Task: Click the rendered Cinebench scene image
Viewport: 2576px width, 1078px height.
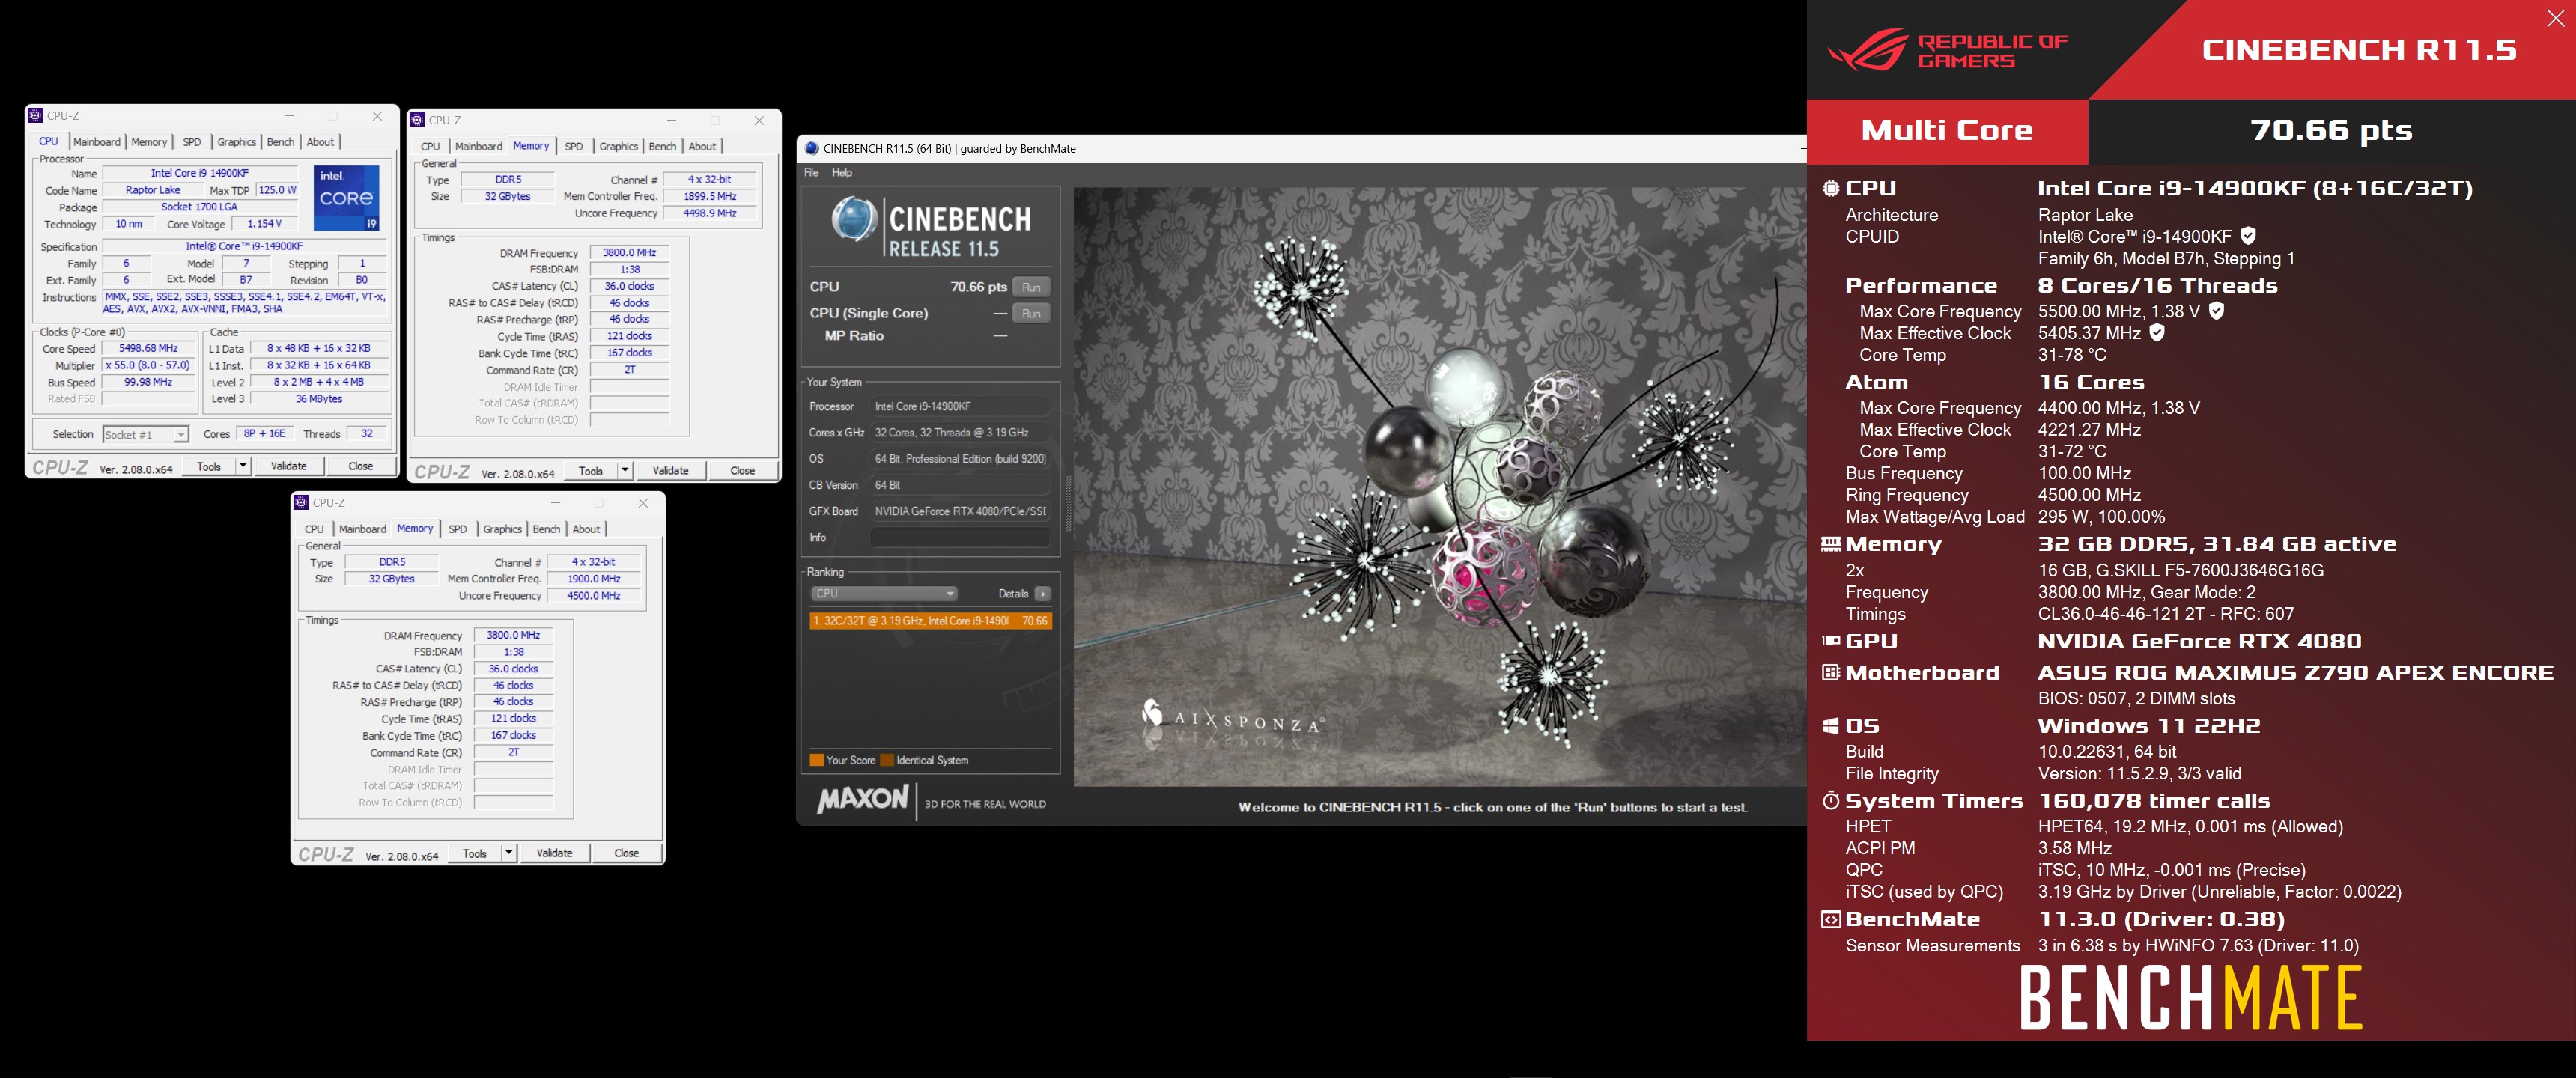Action: (1440, 486)
